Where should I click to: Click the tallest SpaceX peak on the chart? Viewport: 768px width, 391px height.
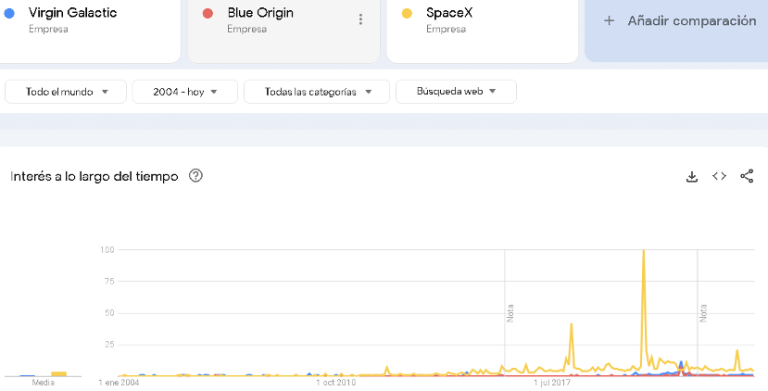tap(643, 251)
